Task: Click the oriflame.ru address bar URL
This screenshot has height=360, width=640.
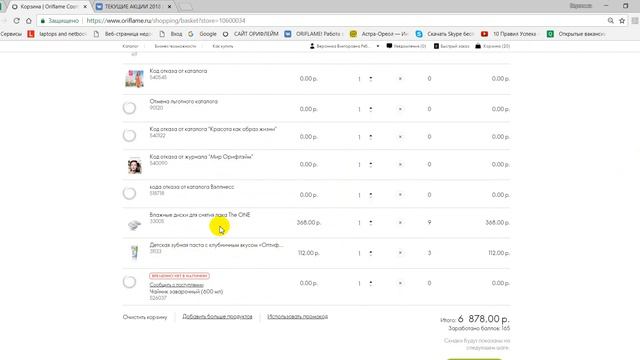Action: click(166, 20)
